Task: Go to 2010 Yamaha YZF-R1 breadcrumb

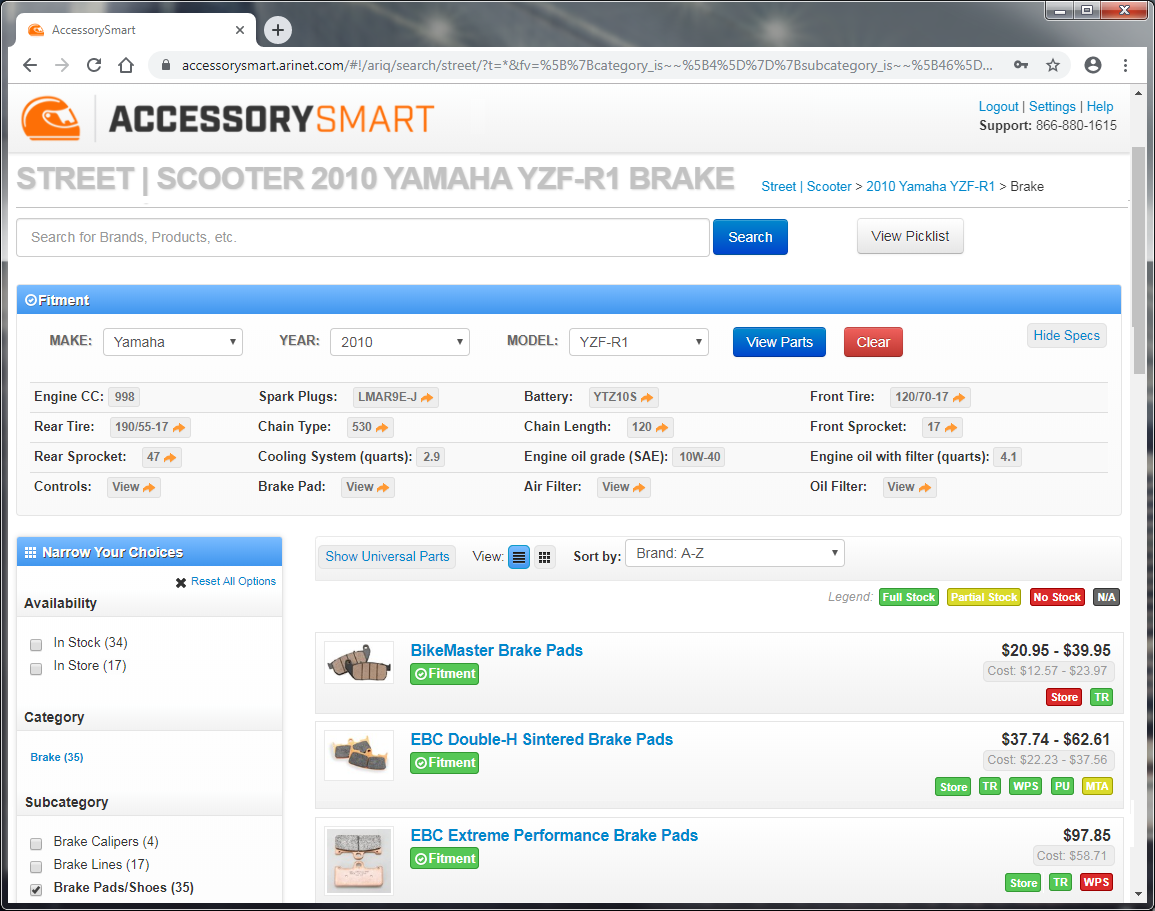Action: point(930,186)
